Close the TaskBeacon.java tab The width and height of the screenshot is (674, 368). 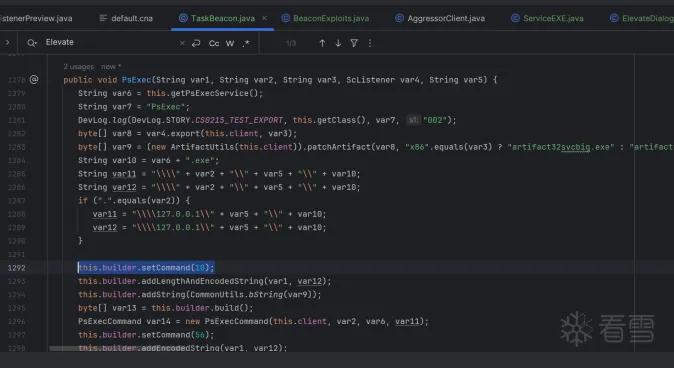pos(264,18)
